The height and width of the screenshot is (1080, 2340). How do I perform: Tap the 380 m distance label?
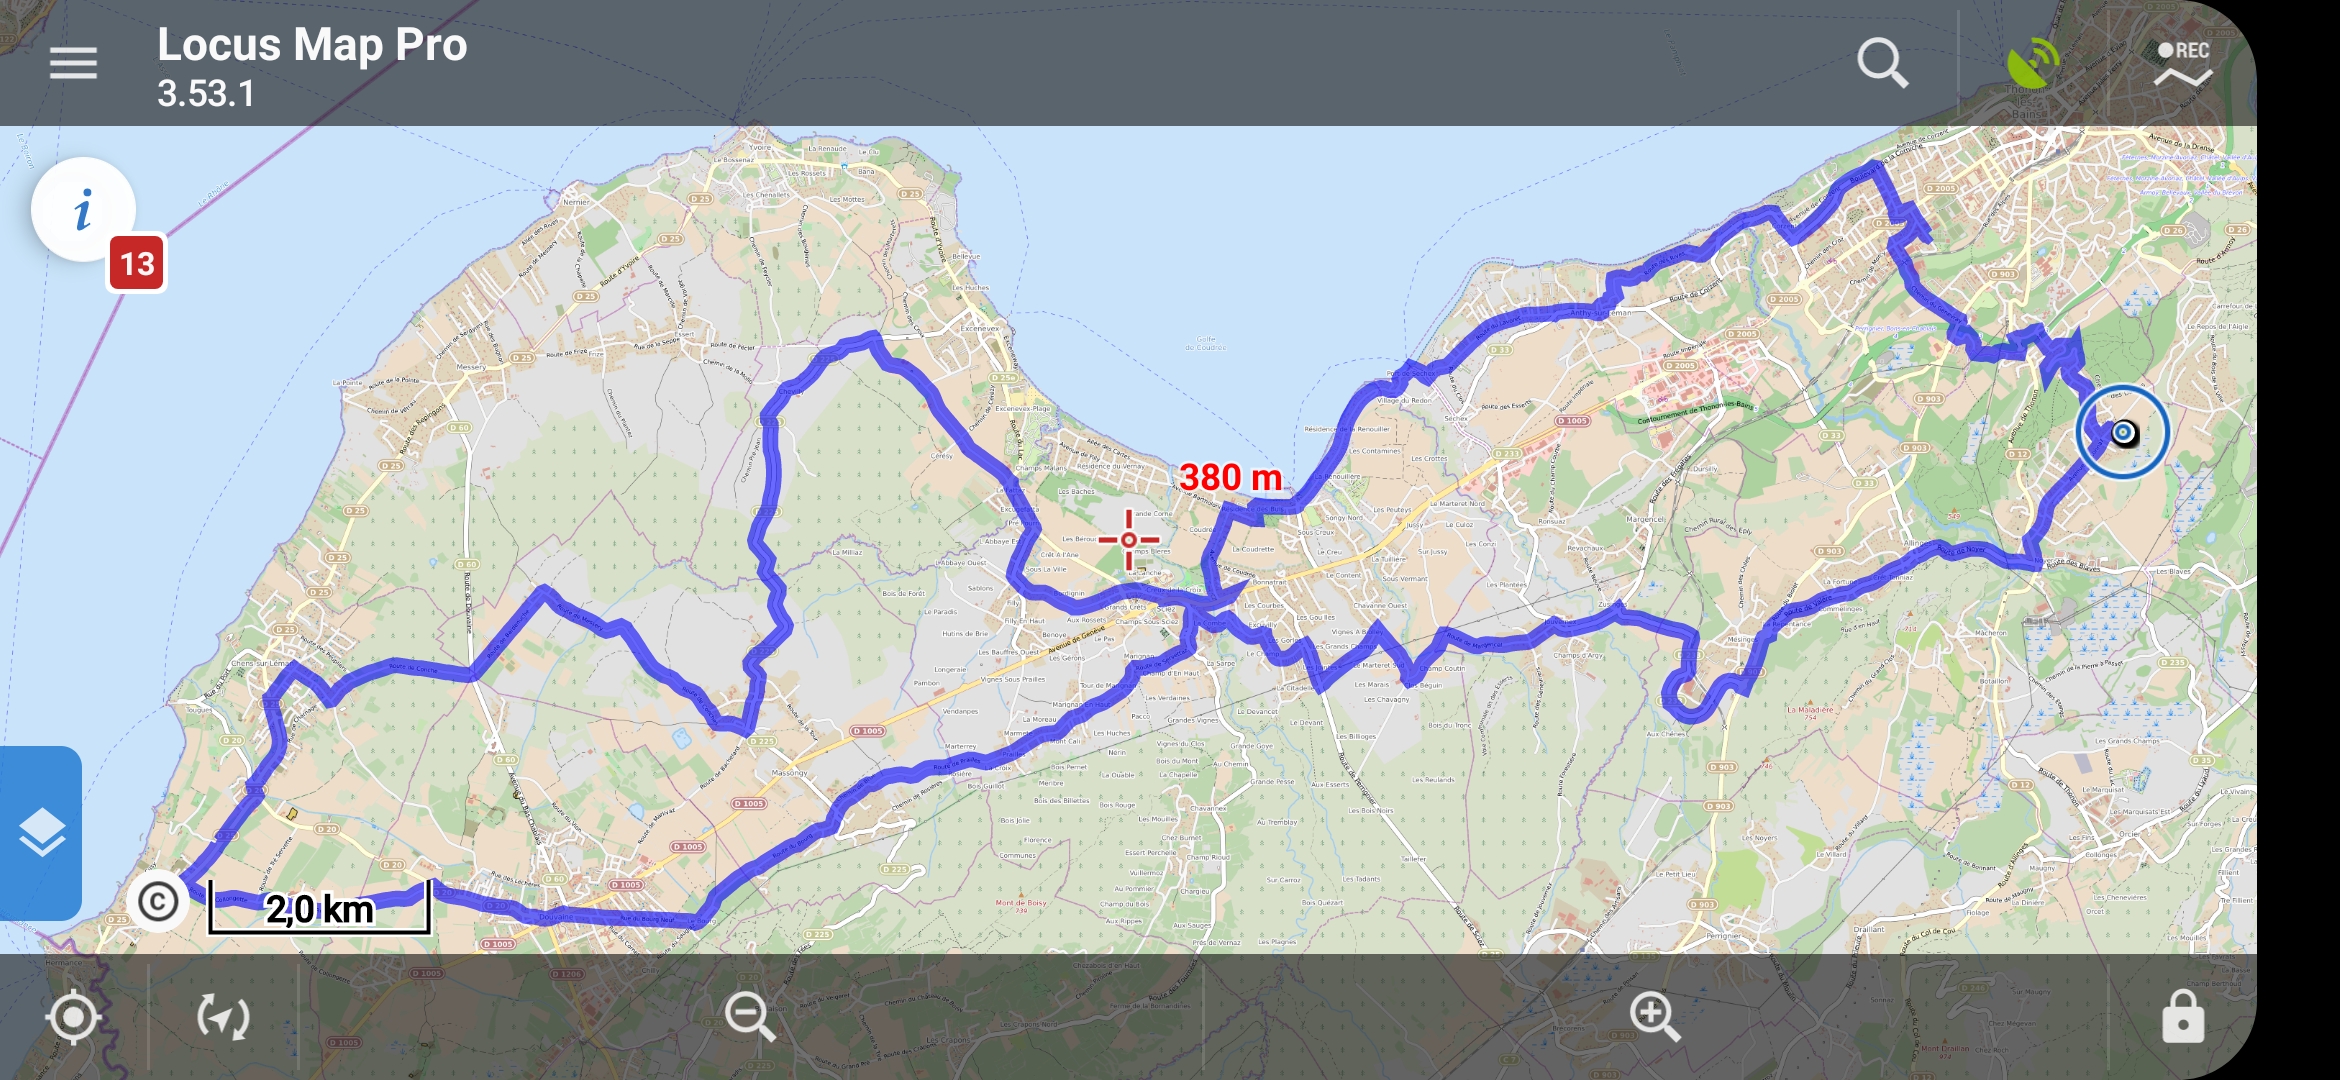coord(1230,477)
